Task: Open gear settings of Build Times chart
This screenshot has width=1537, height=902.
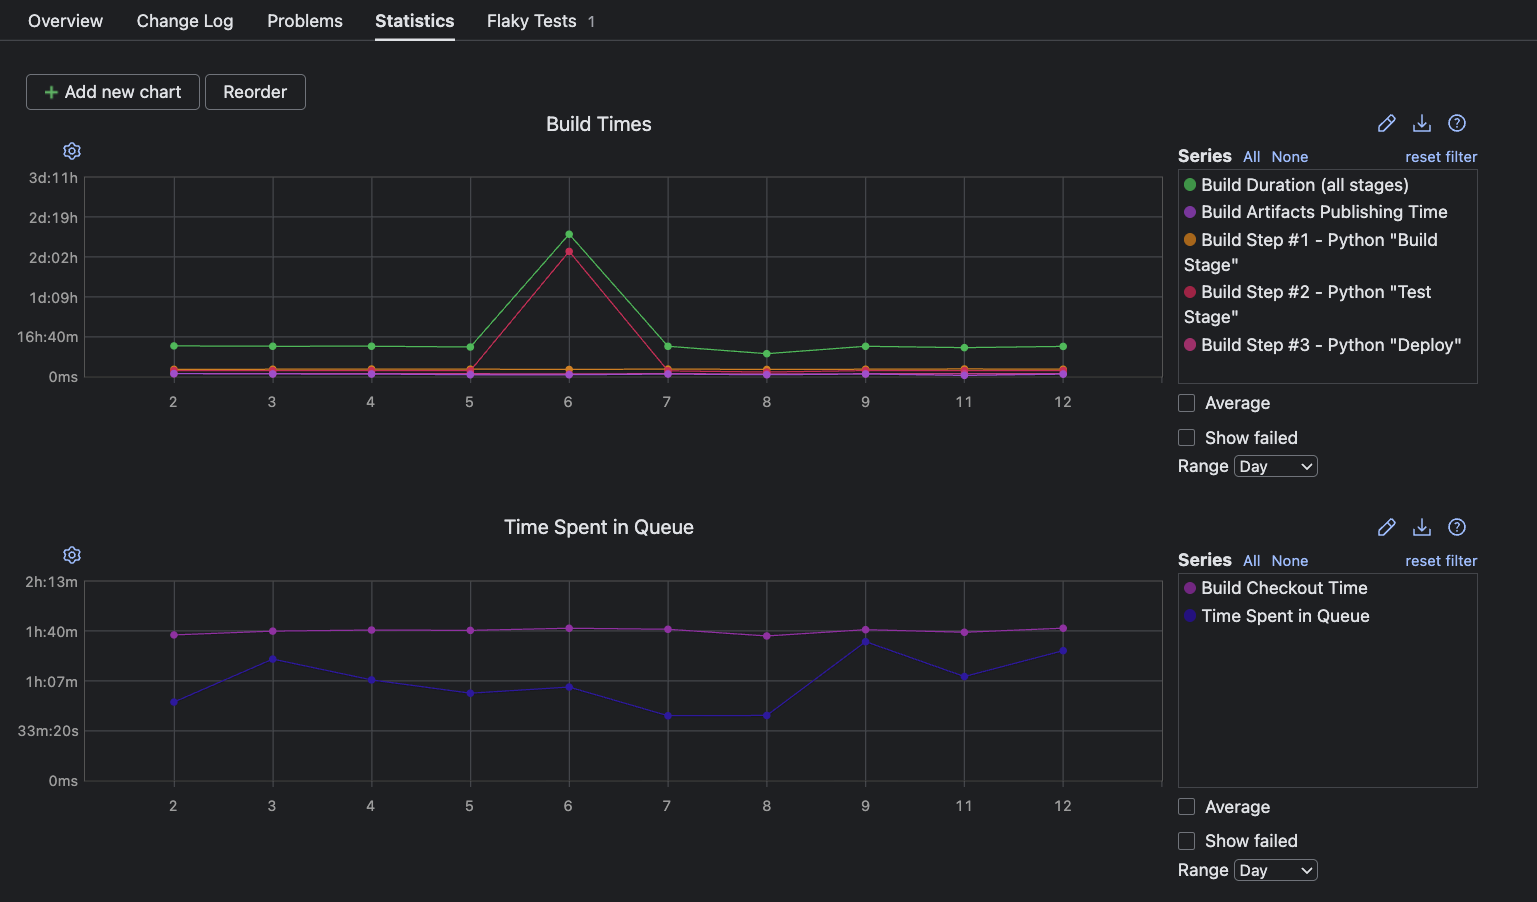Action: (72, 151)
